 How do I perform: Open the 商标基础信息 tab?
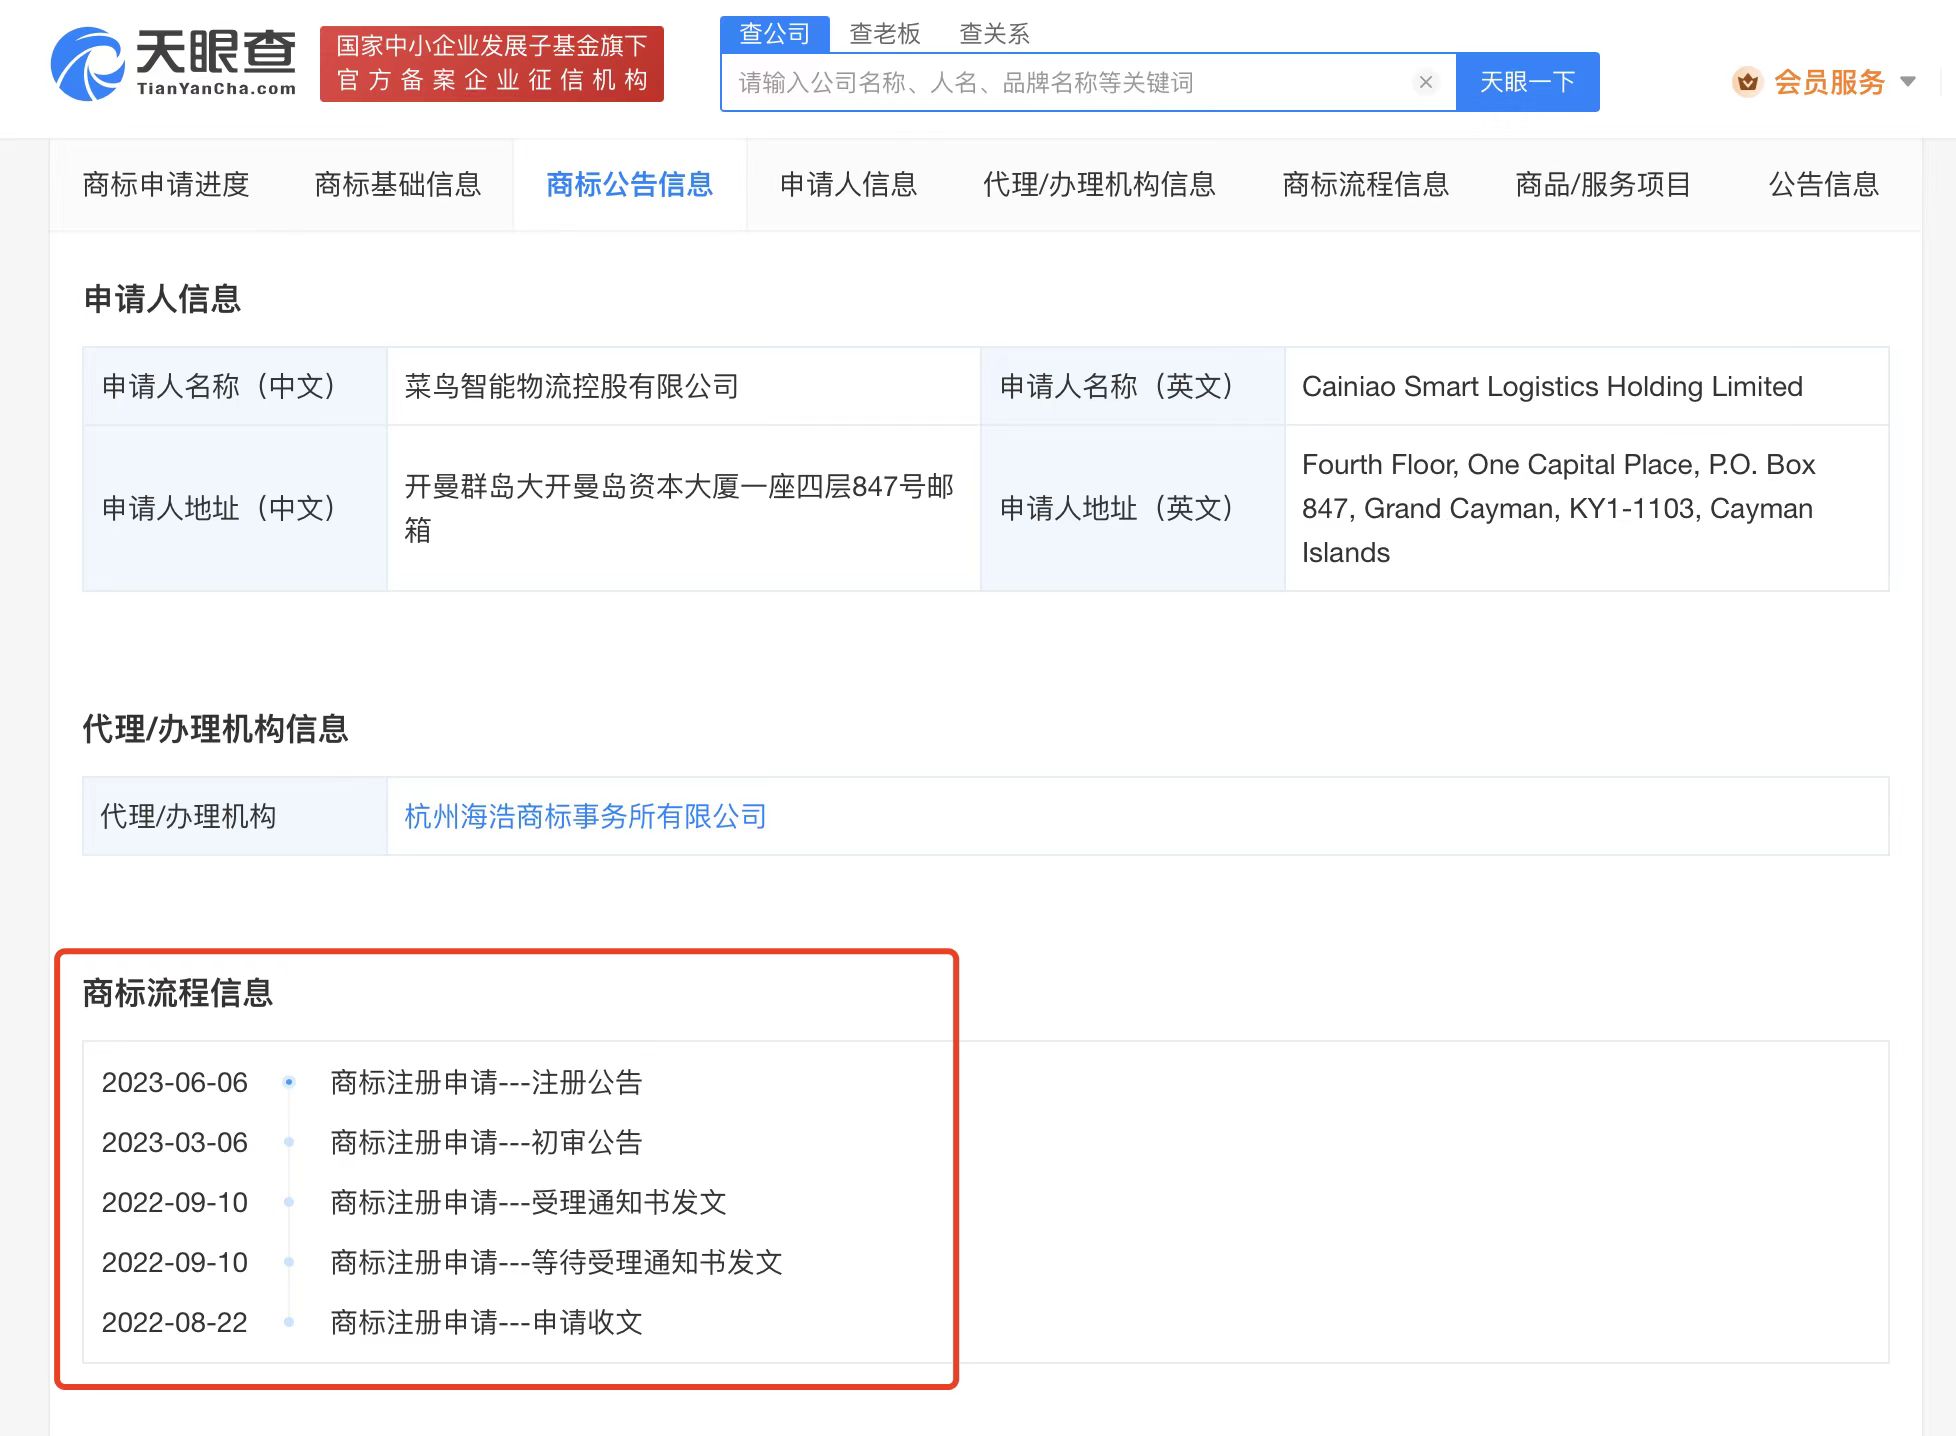(x=398, y=185)
